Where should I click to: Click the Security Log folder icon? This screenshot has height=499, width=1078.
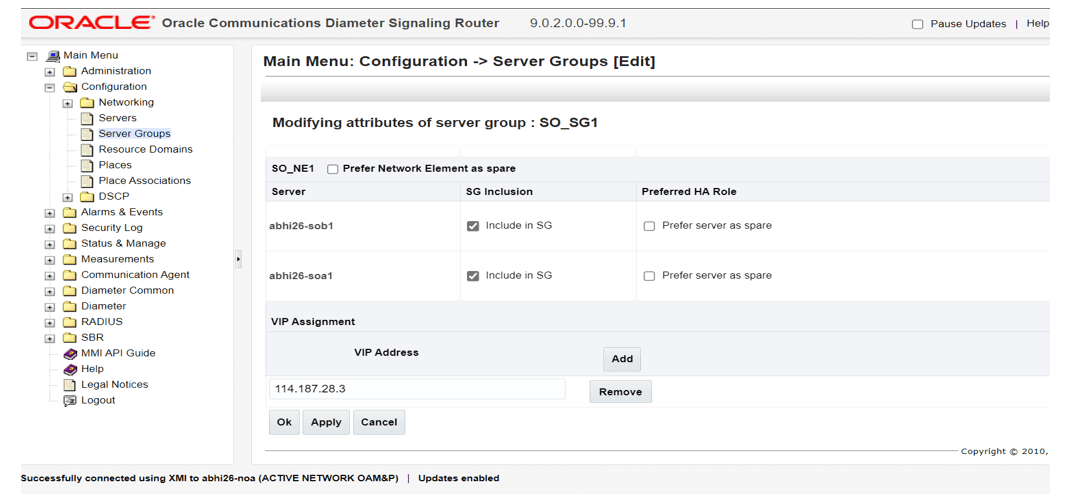point(70,228)
